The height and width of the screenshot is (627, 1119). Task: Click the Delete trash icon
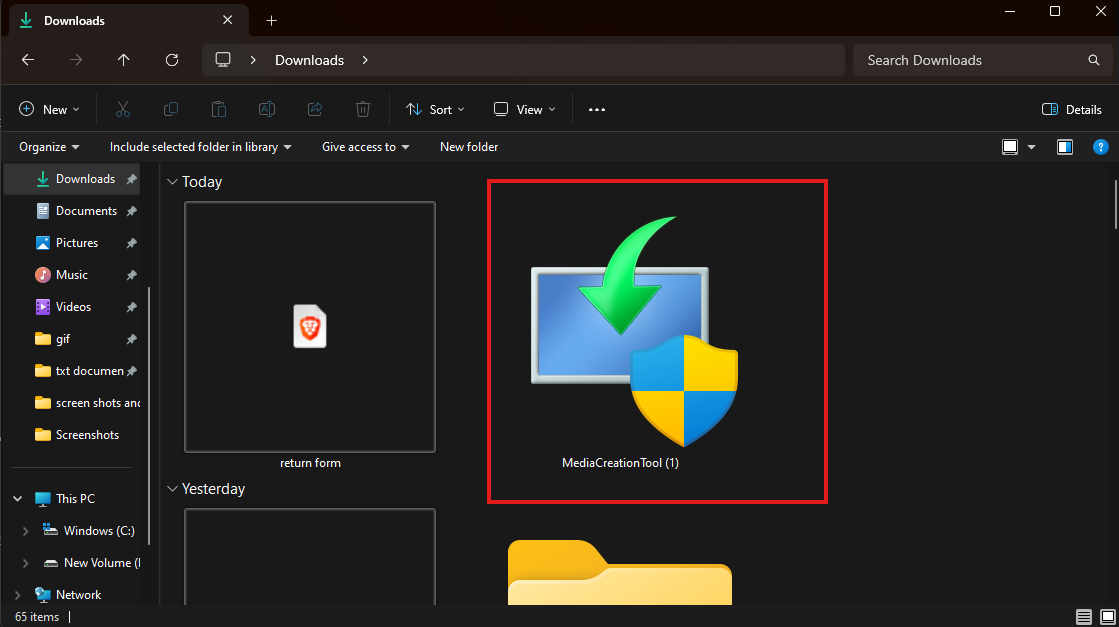pos(363,109)
